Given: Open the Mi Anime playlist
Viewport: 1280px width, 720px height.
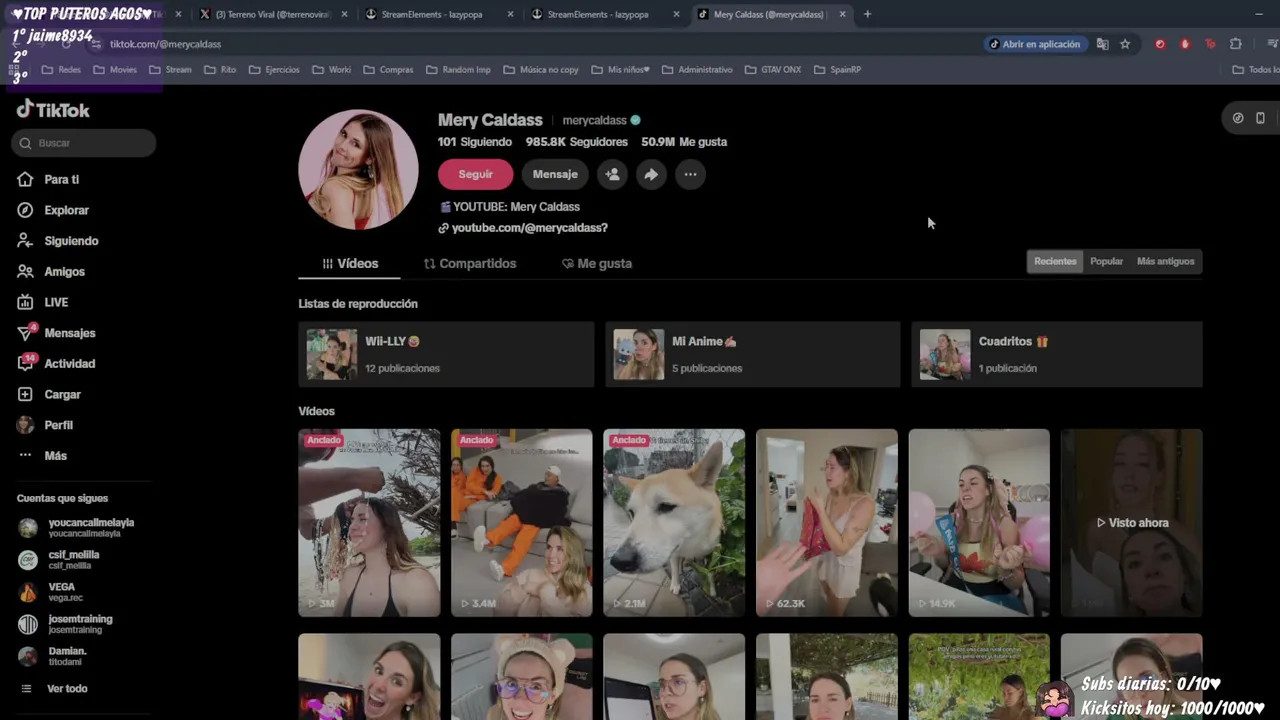Looking at the screenshot, I should (x=752, y=354).
